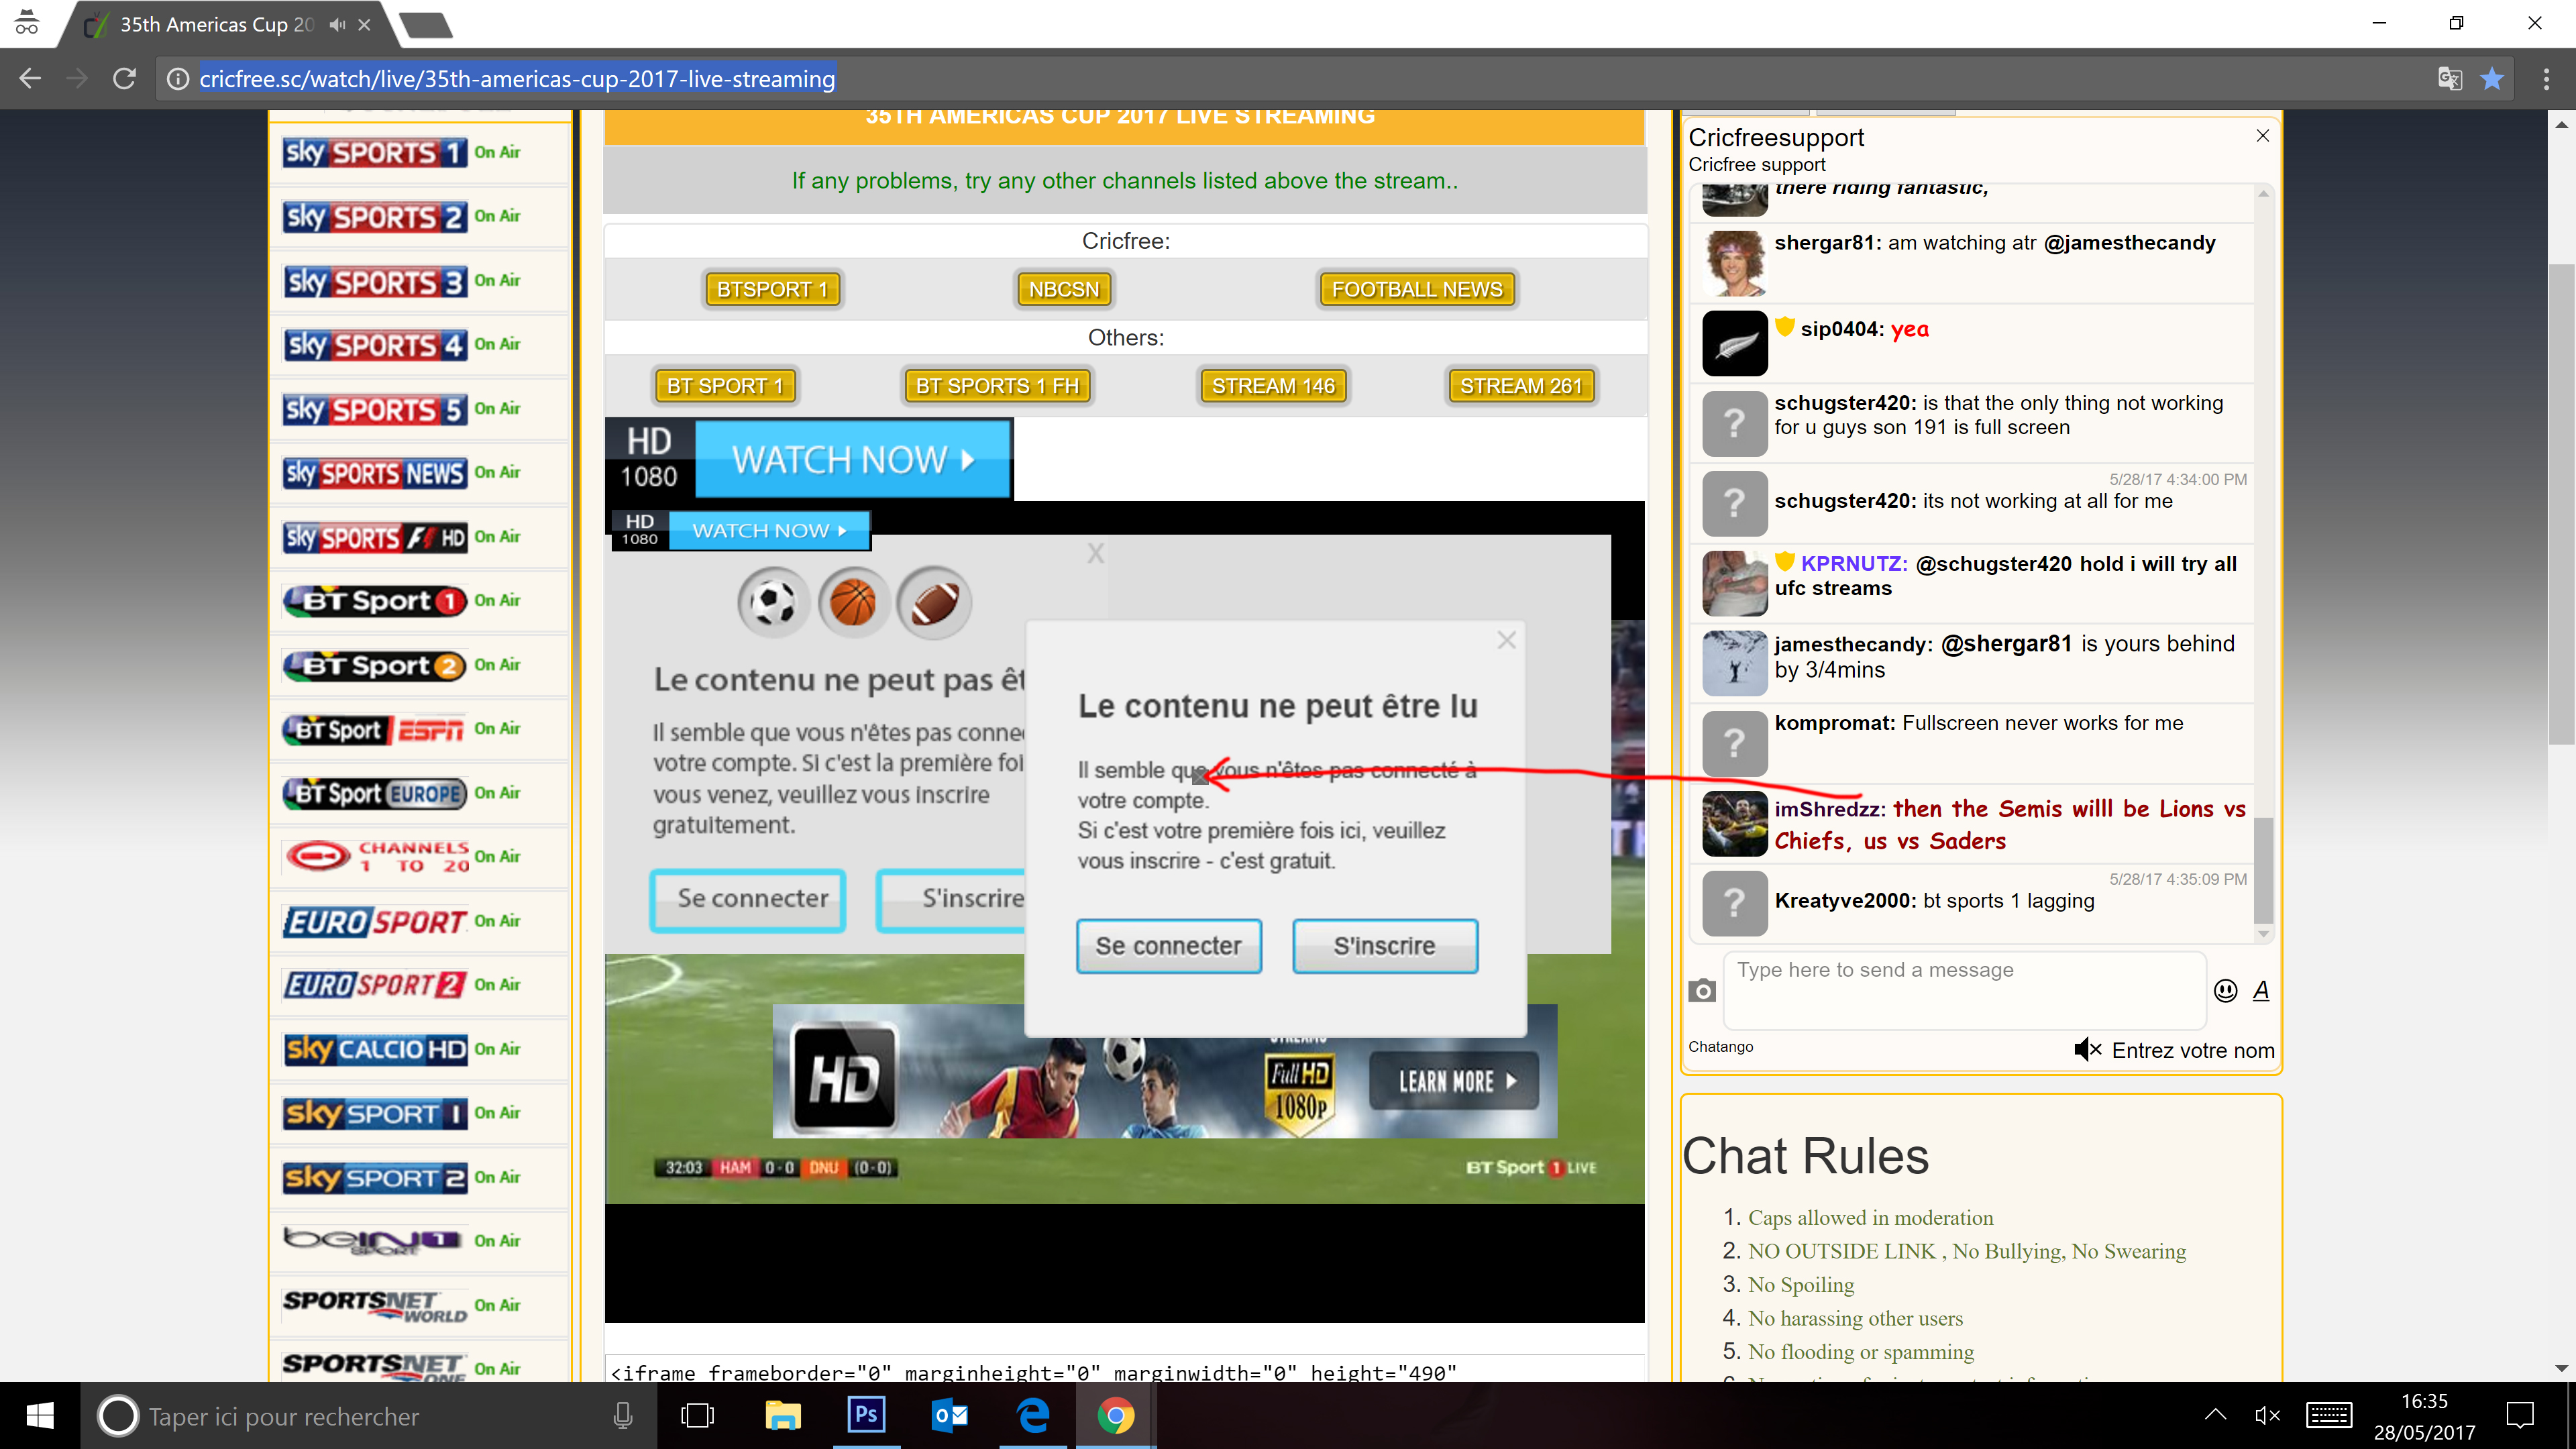Open the BT Sport 1 channel logo
The width and height of the screenshot is (2576, 1449).
375,601
